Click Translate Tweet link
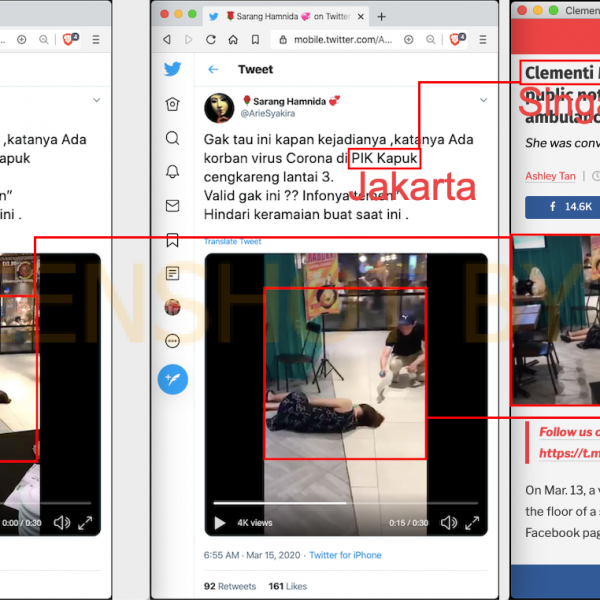The height and width of the screenshot is (600, 600). (x=232, y=241)
